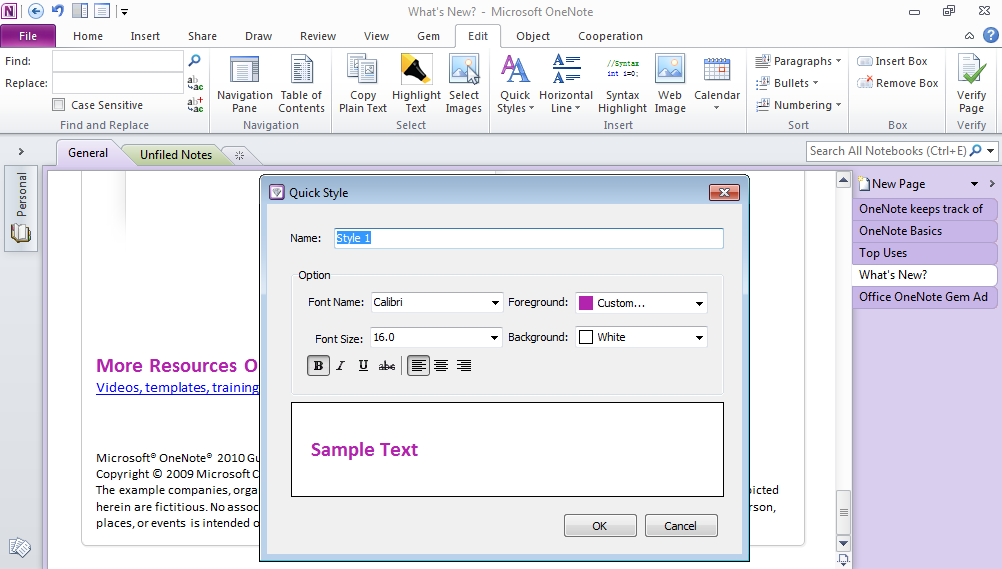Open the Personal notebook icon
Screen dimensions: 1002x569
click(x=20, y=233)
